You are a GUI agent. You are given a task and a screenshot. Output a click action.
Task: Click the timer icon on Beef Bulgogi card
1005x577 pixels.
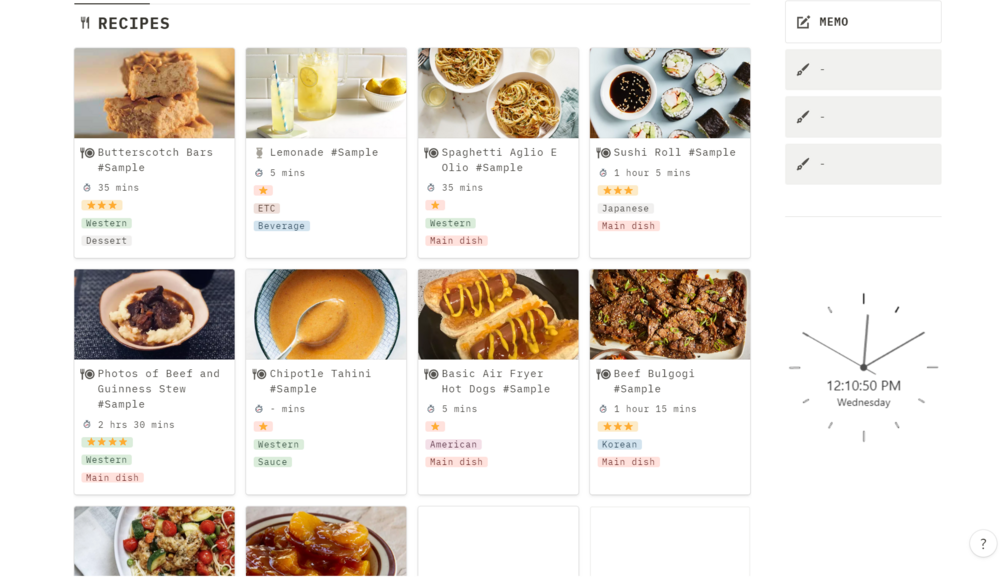pos(603,409)
